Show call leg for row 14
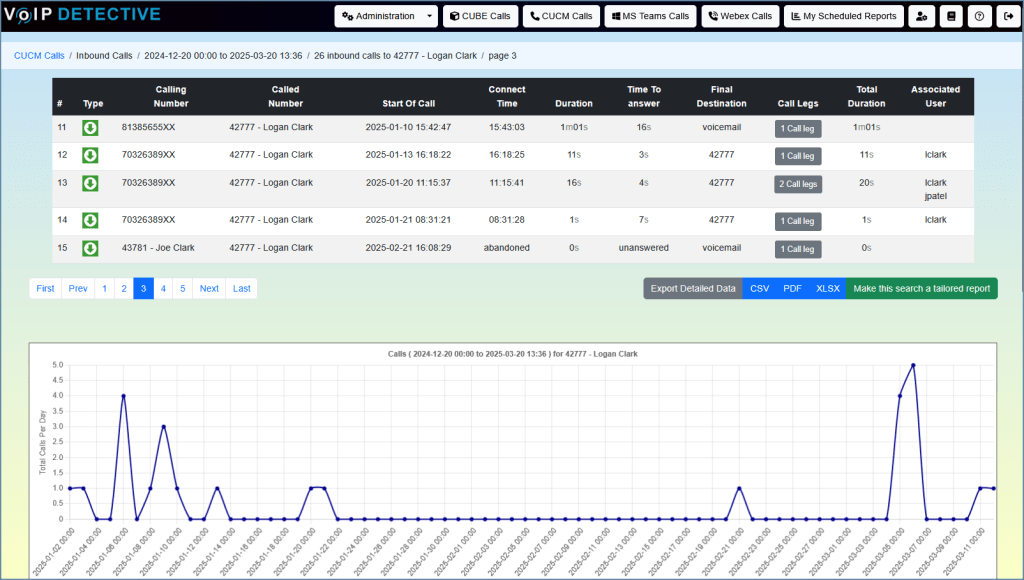Viewport: 1024px width, 580px height. [797, 221]
